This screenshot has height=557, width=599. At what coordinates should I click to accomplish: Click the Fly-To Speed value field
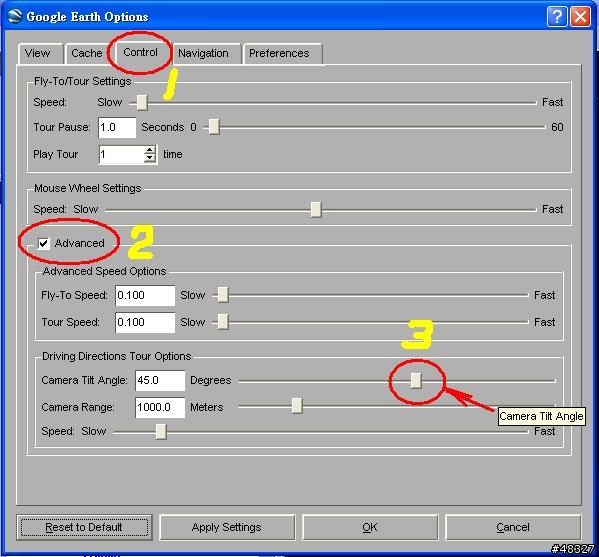coord(145,296)
